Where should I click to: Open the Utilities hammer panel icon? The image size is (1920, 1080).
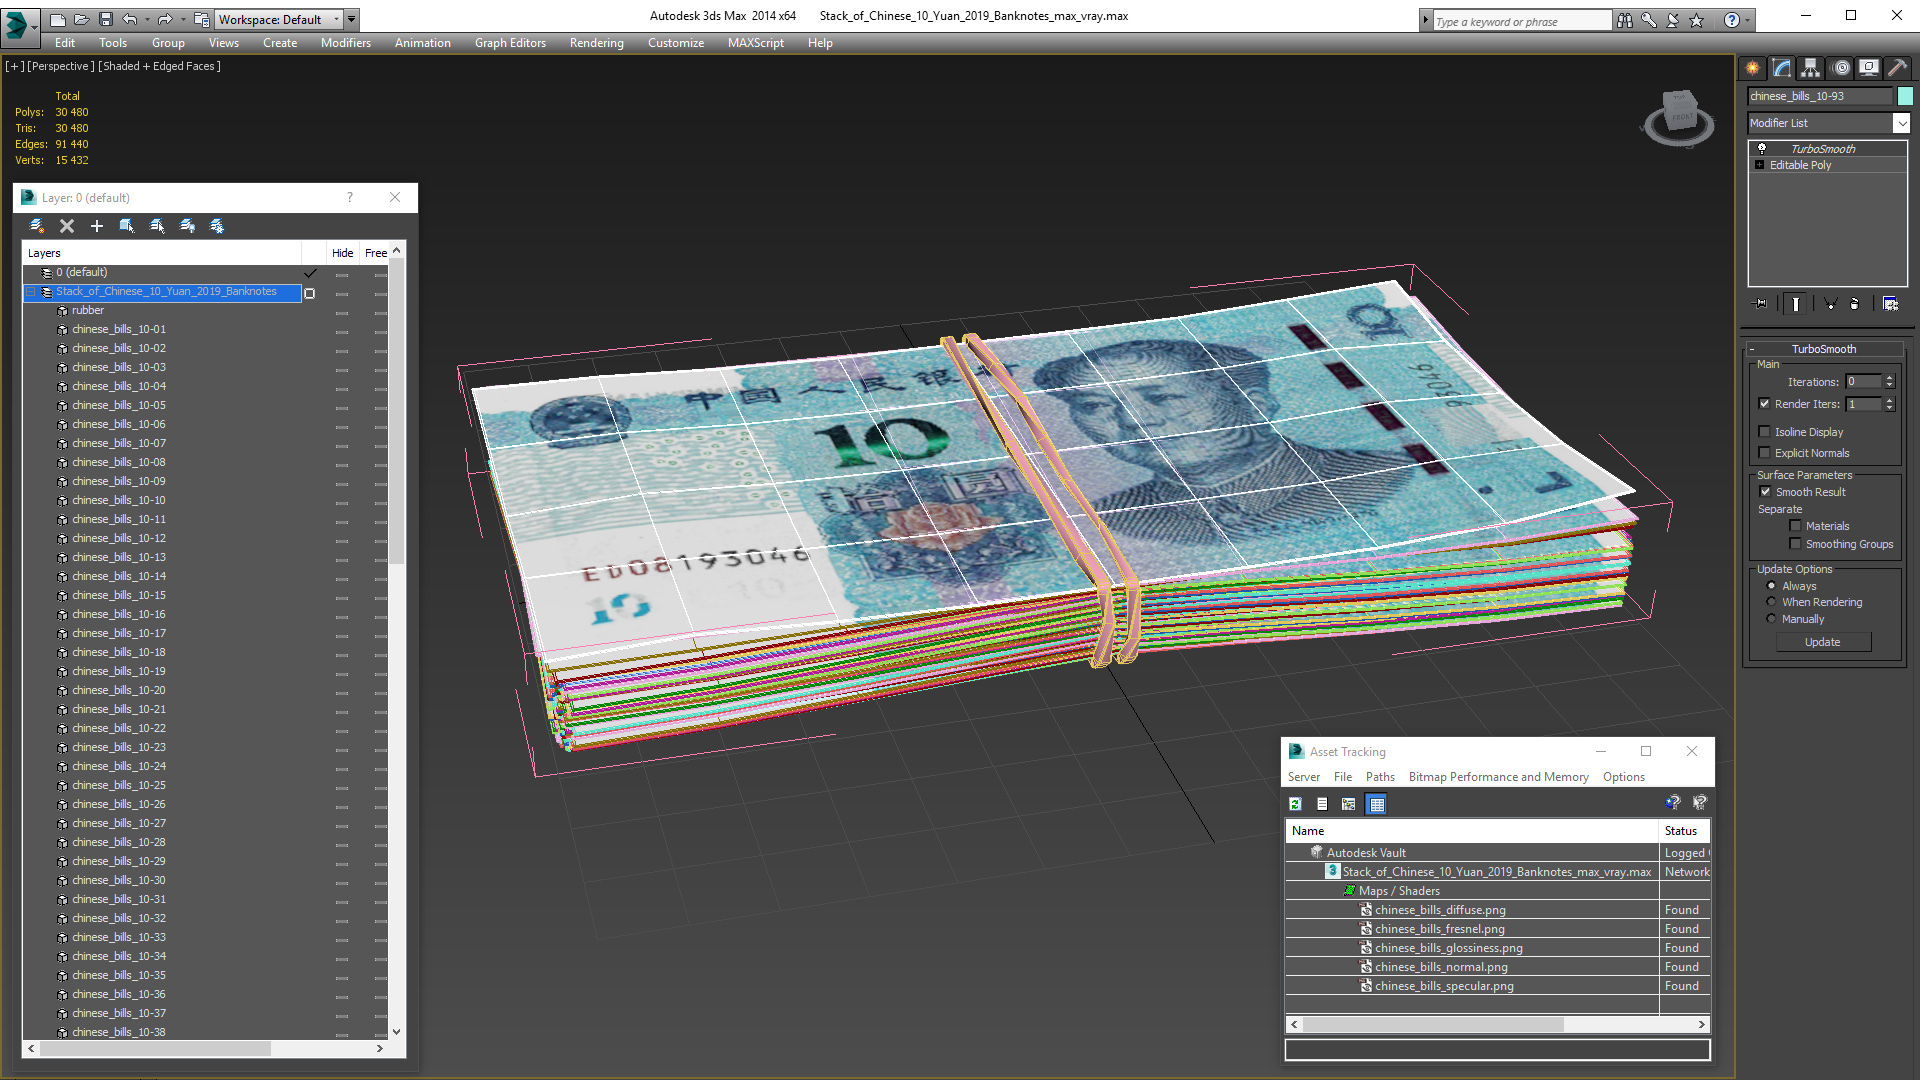tap(1897, 68)
